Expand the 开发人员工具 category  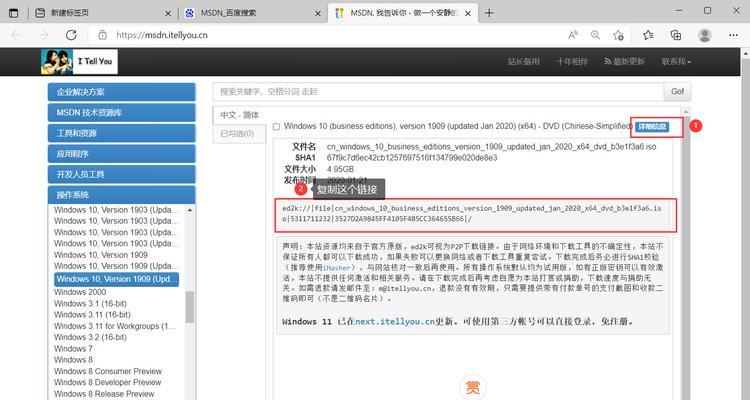tap(121, 174)
